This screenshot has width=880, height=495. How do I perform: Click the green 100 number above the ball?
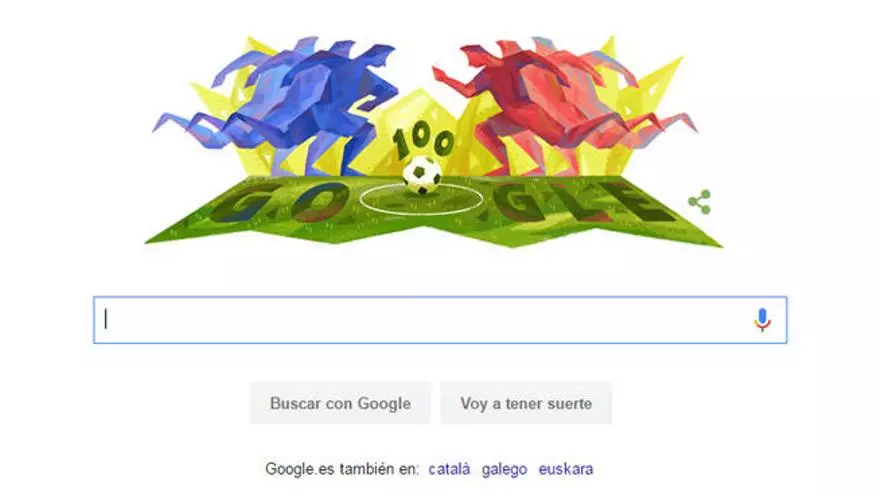(x=423, y=143)
